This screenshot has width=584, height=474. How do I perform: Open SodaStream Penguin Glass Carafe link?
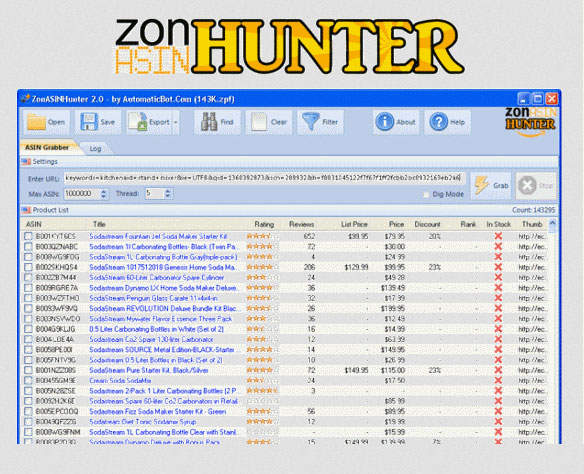coord(153,298)
